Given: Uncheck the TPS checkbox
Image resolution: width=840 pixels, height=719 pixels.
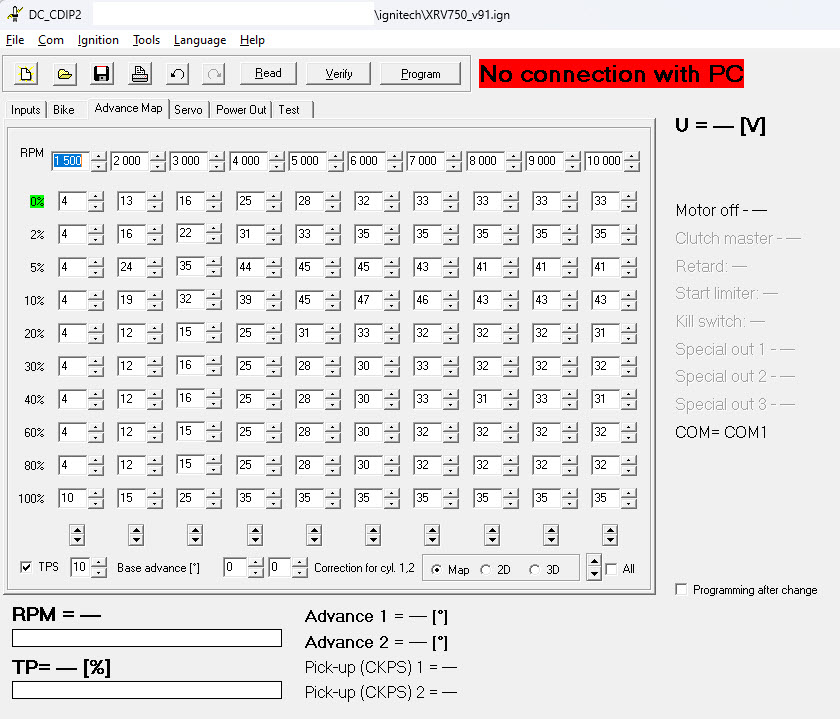Looking at the screenshot, I should pos(26,568).
